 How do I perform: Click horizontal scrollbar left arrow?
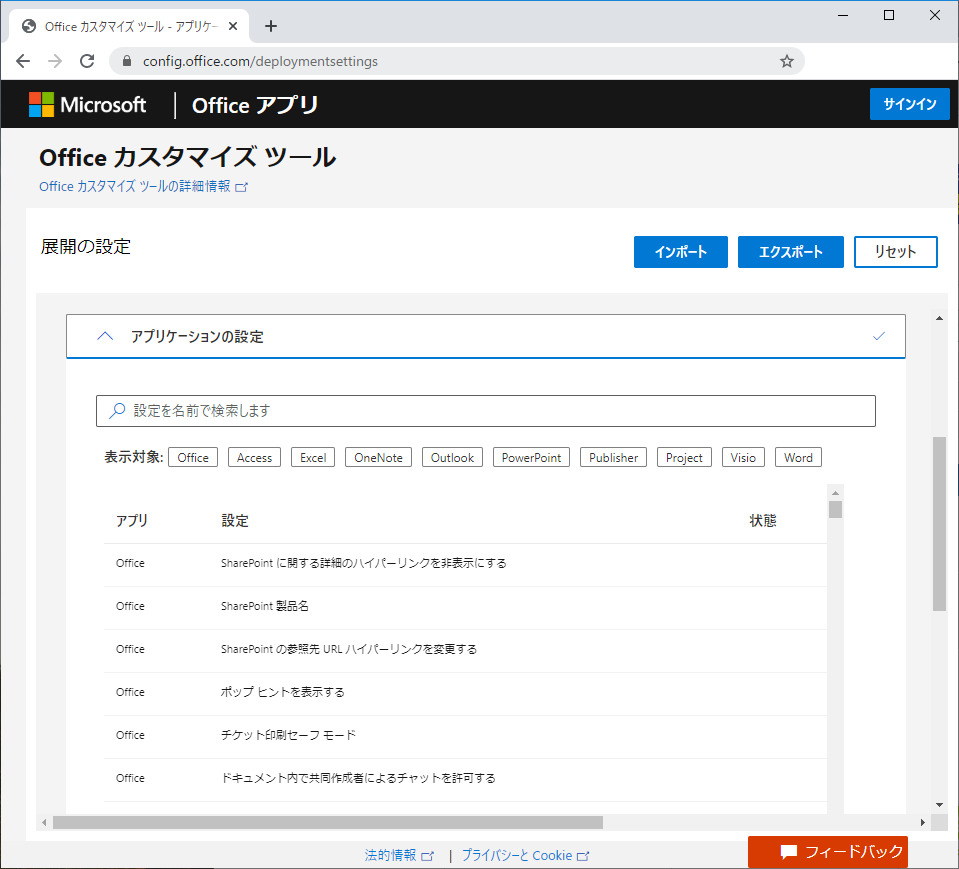click(44, 823)
